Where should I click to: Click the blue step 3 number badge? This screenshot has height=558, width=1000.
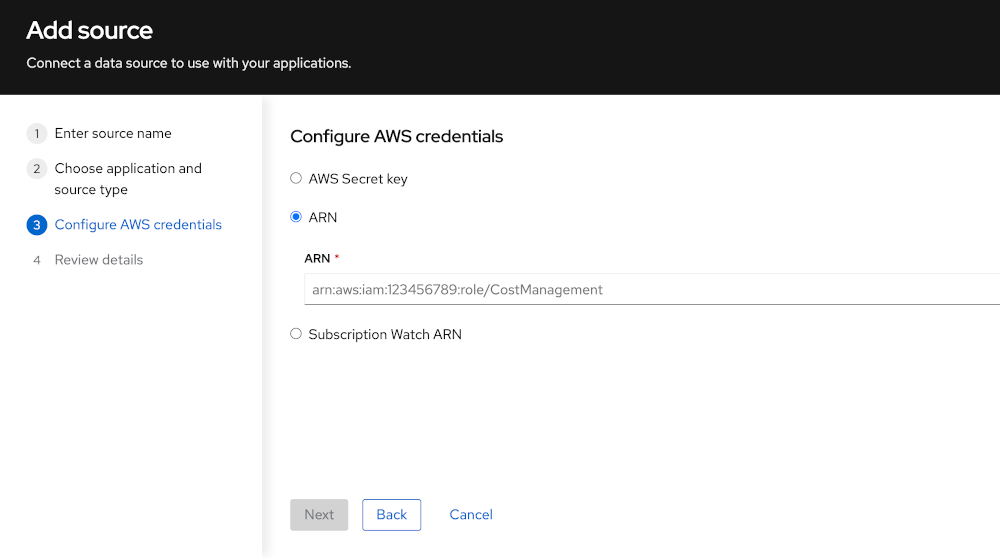tap(37, 225)
